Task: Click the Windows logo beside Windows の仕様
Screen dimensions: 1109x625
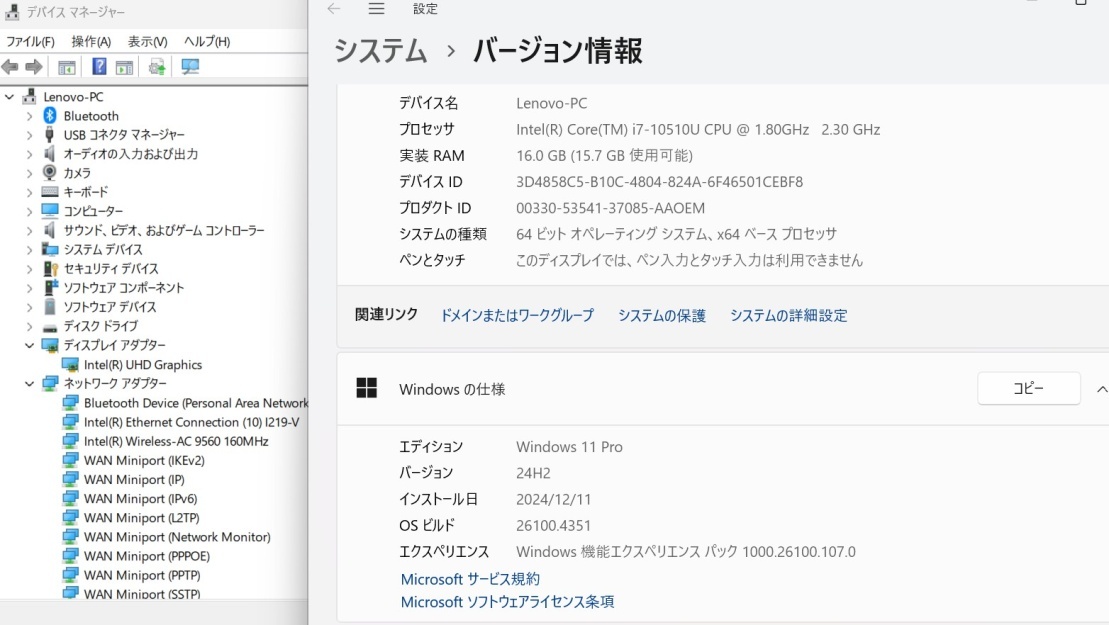Action: [x=366, y=388]
